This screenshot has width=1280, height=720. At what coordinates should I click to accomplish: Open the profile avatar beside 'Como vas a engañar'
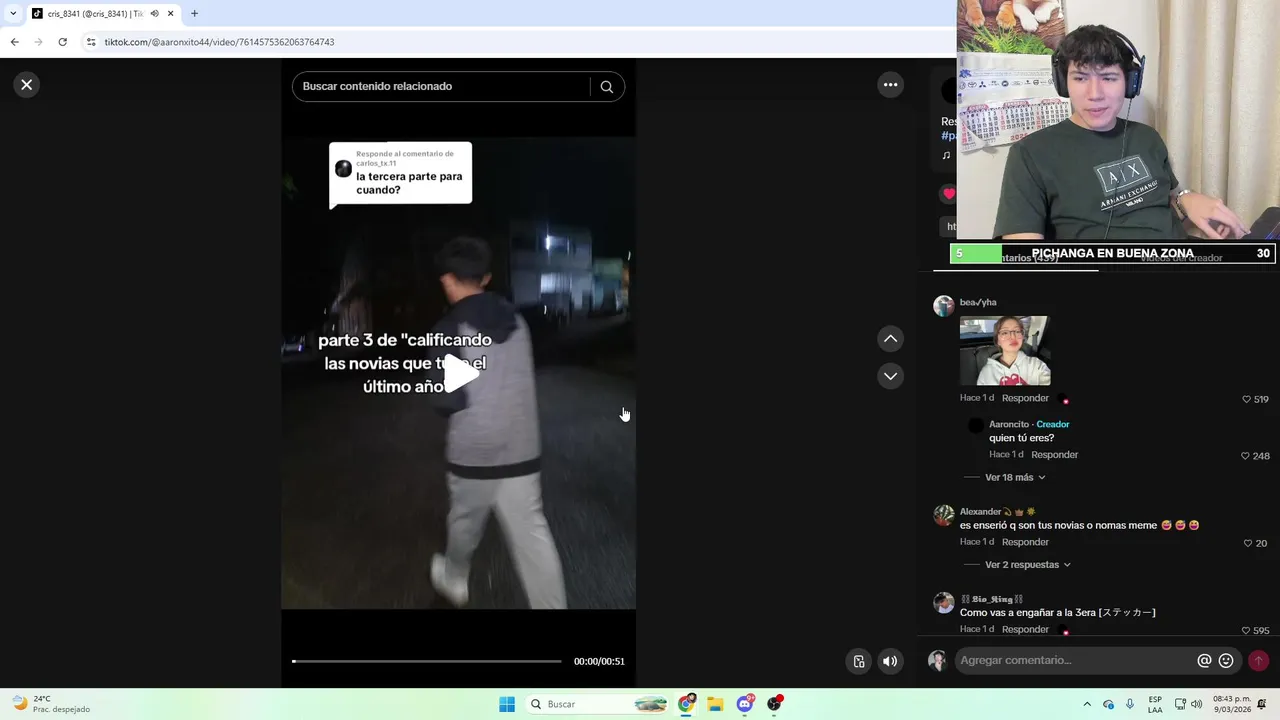[x=943, y=602]
